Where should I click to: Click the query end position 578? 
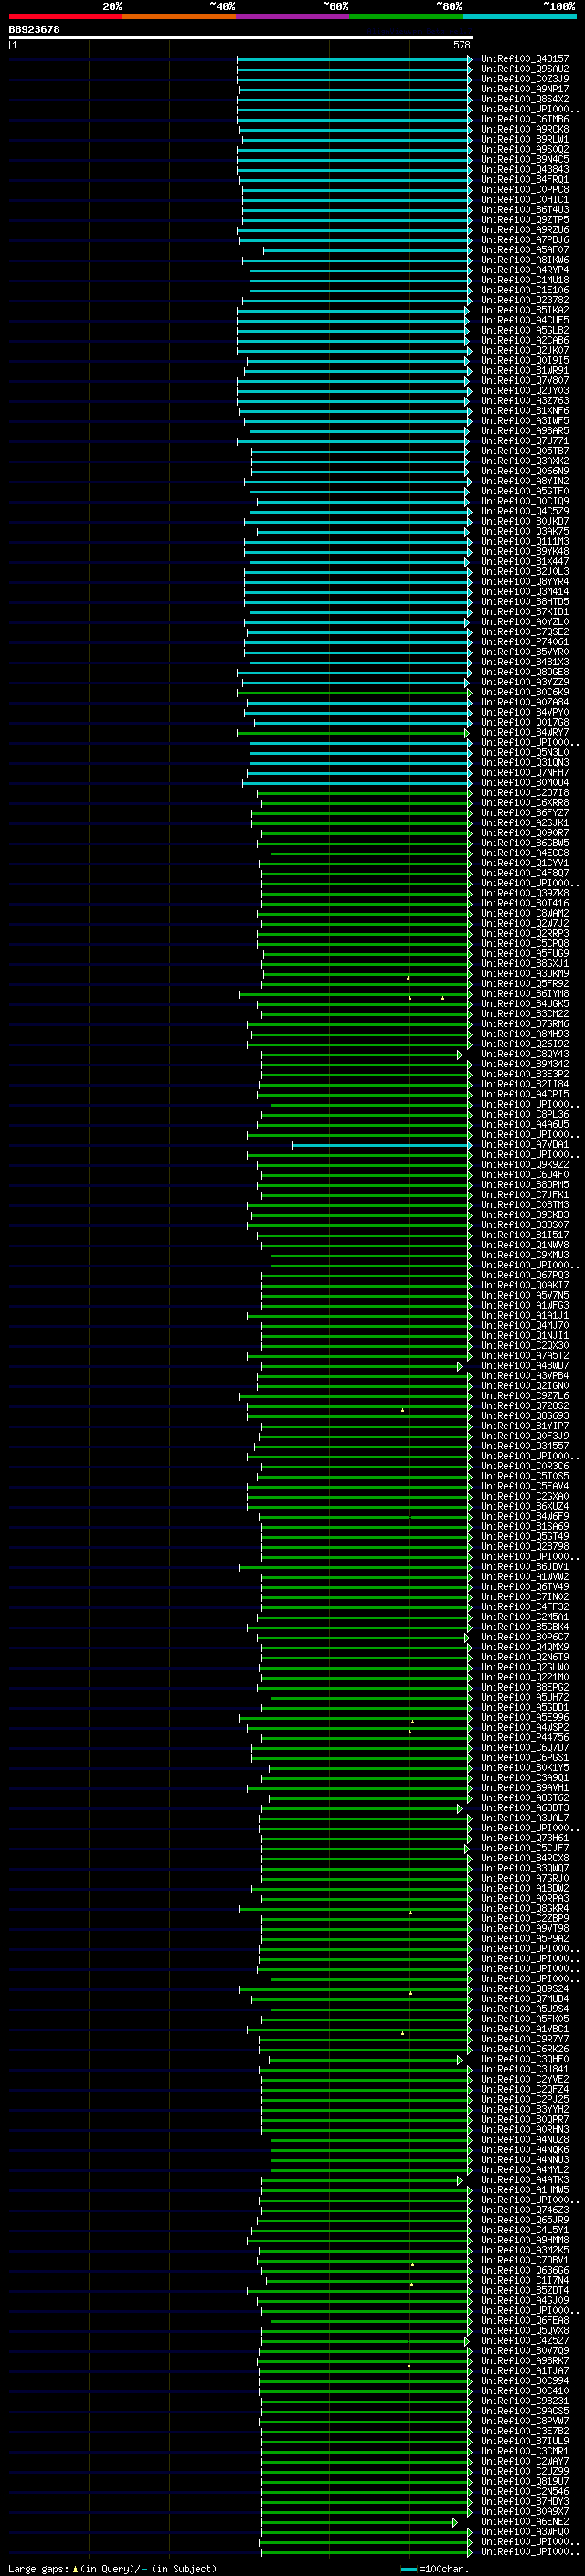pyautogui.click(x=462, y=46)
